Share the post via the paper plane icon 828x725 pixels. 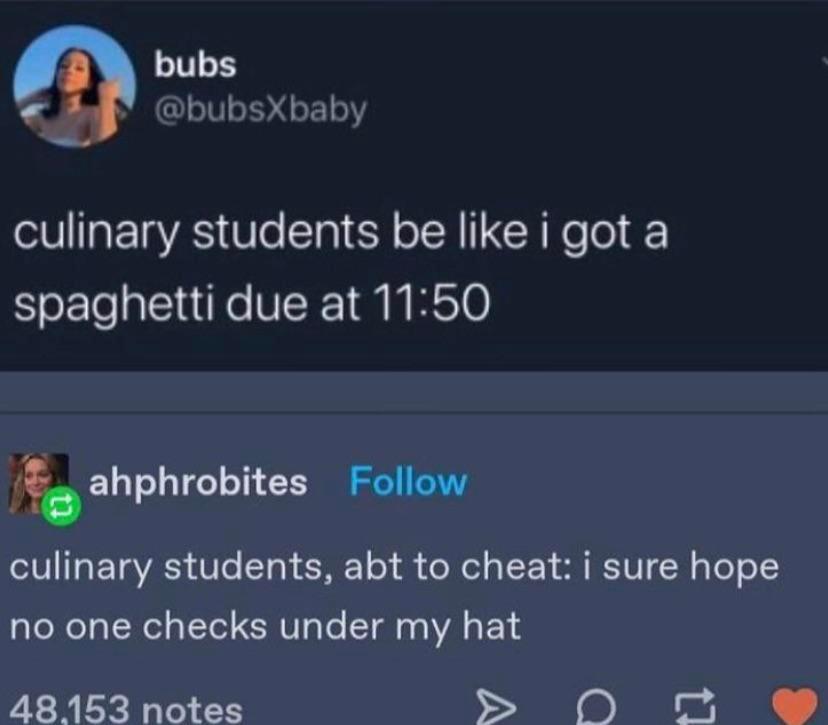495,707
